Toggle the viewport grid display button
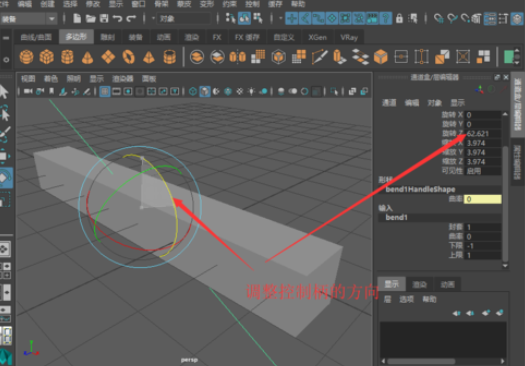525x366 pixels. [105, 91]
